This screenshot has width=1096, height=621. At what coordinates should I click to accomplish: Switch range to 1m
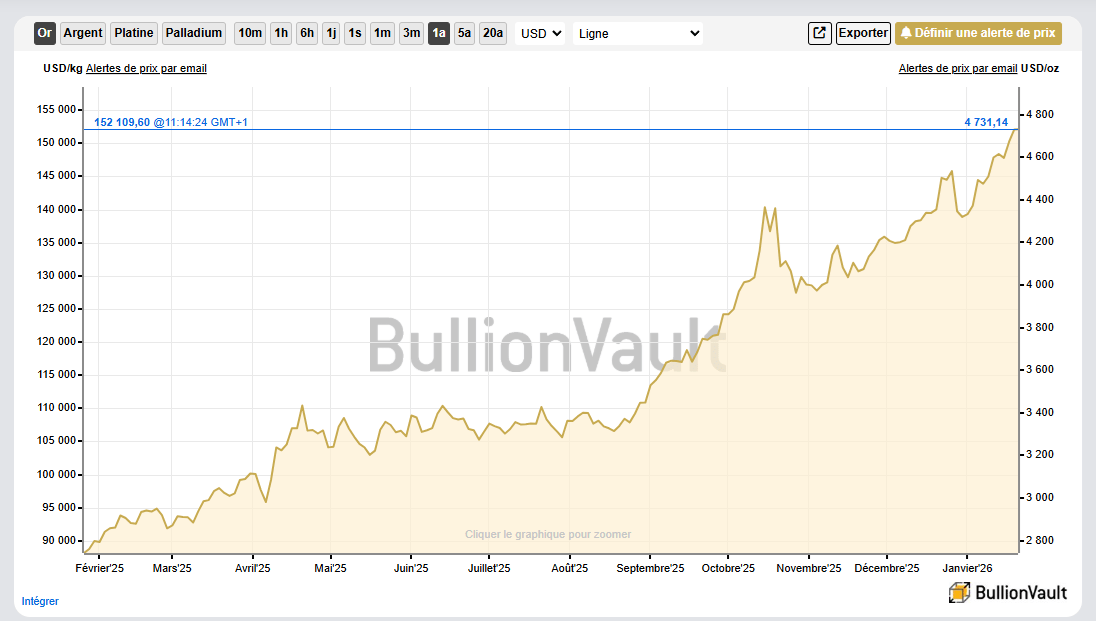coord(382,33)
